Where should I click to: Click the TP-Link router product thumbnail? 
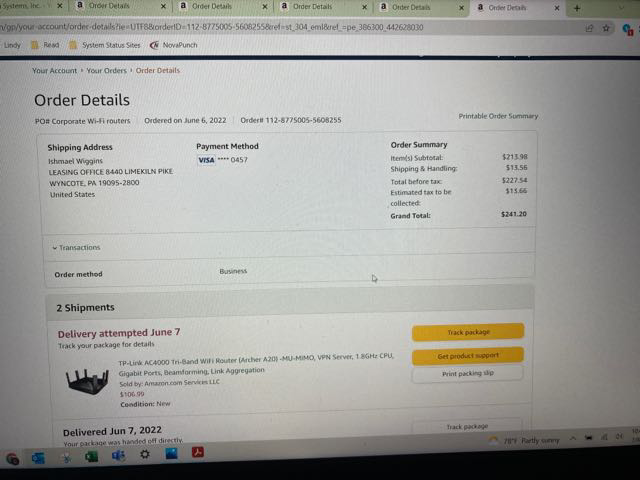click(87, 381)
